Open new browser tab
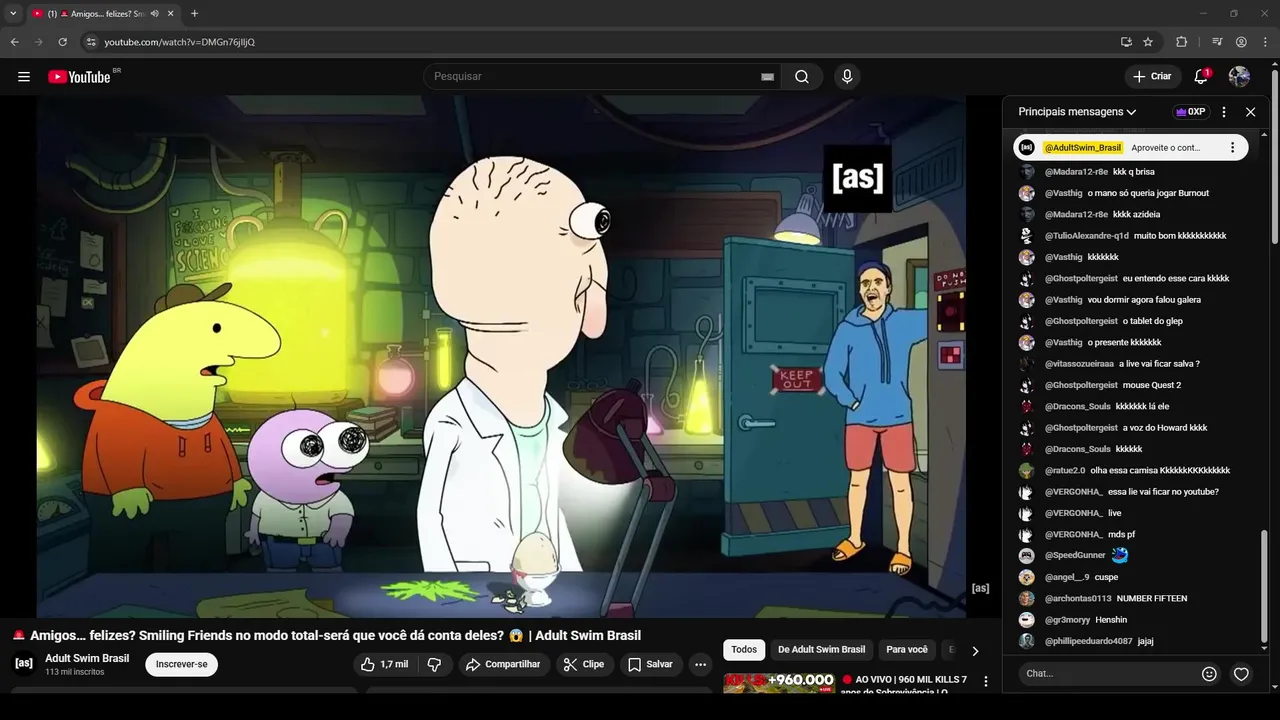Viewport: 1280px width, 720px height. point(194,14)
